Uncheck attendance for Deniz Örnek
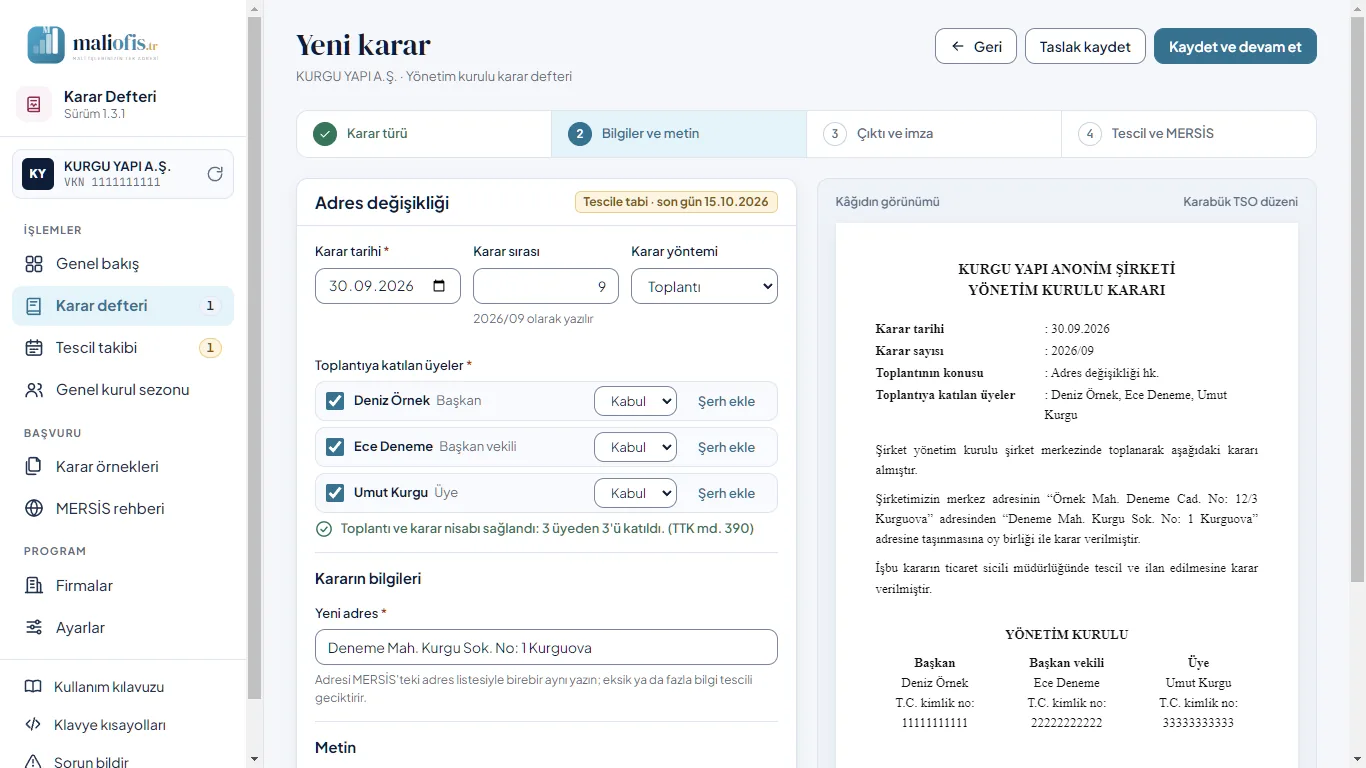This screenshot has width=1366, height=768. point(335,401)
